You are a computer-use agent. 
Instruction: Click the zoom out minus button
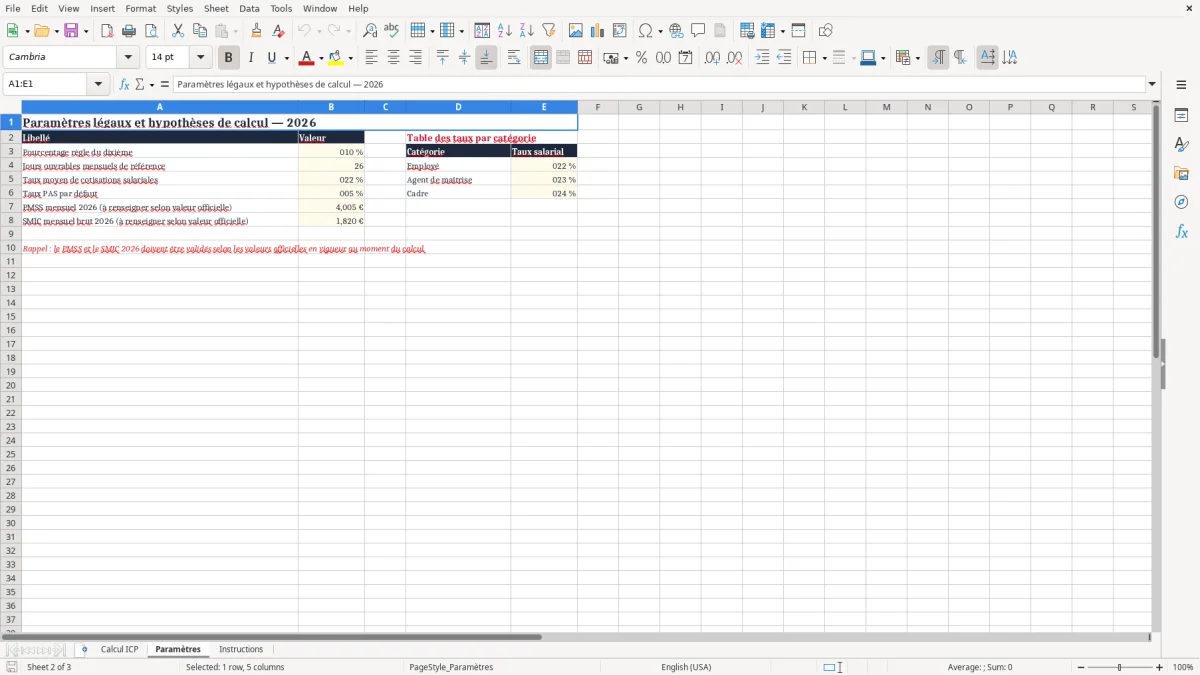[x=1081, y=667]
